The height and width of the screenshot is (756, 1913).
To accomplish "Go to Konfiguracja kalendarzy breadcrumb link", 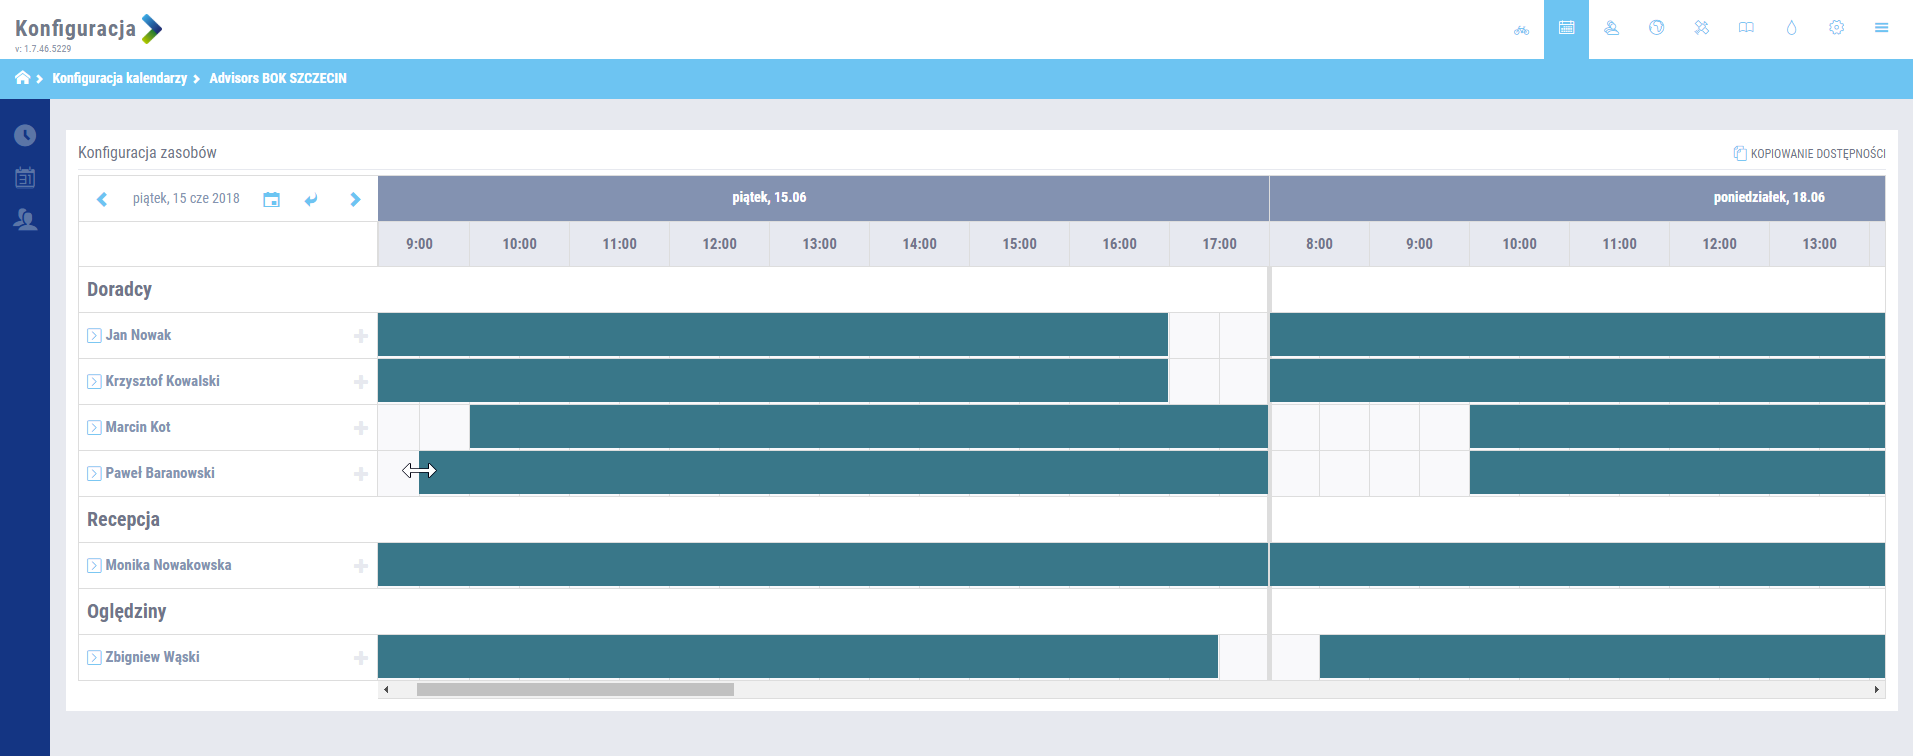I will click(x=119, y=78).
